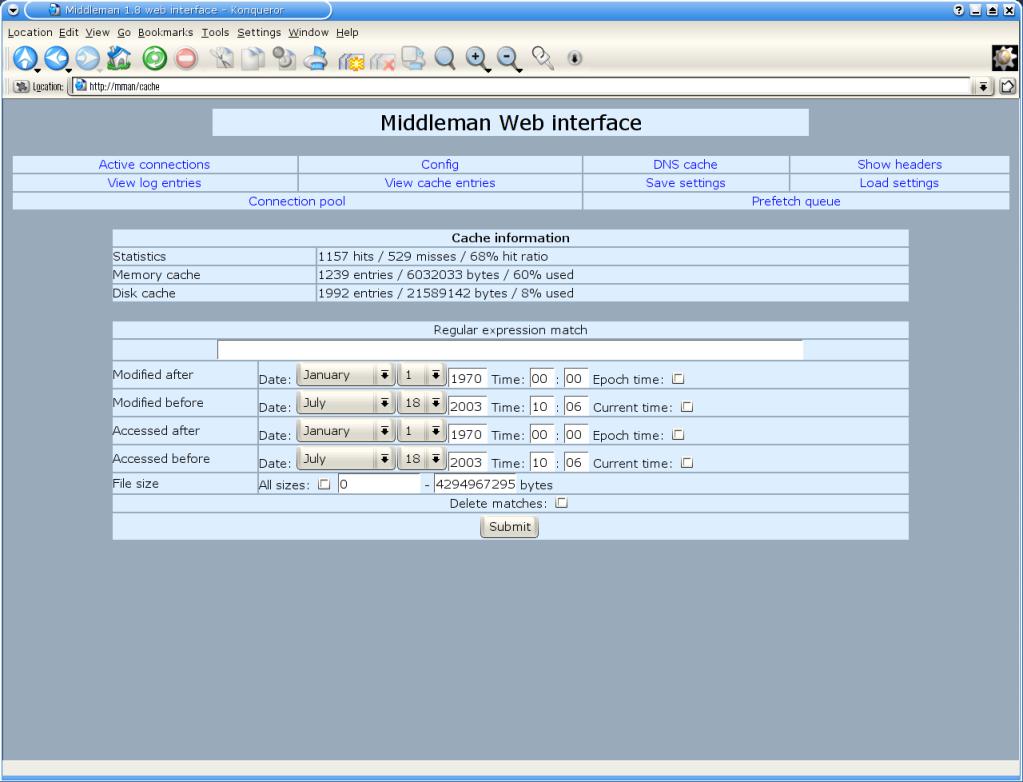Click the View log entries link

pyautogui.click(x=155, y=183)
